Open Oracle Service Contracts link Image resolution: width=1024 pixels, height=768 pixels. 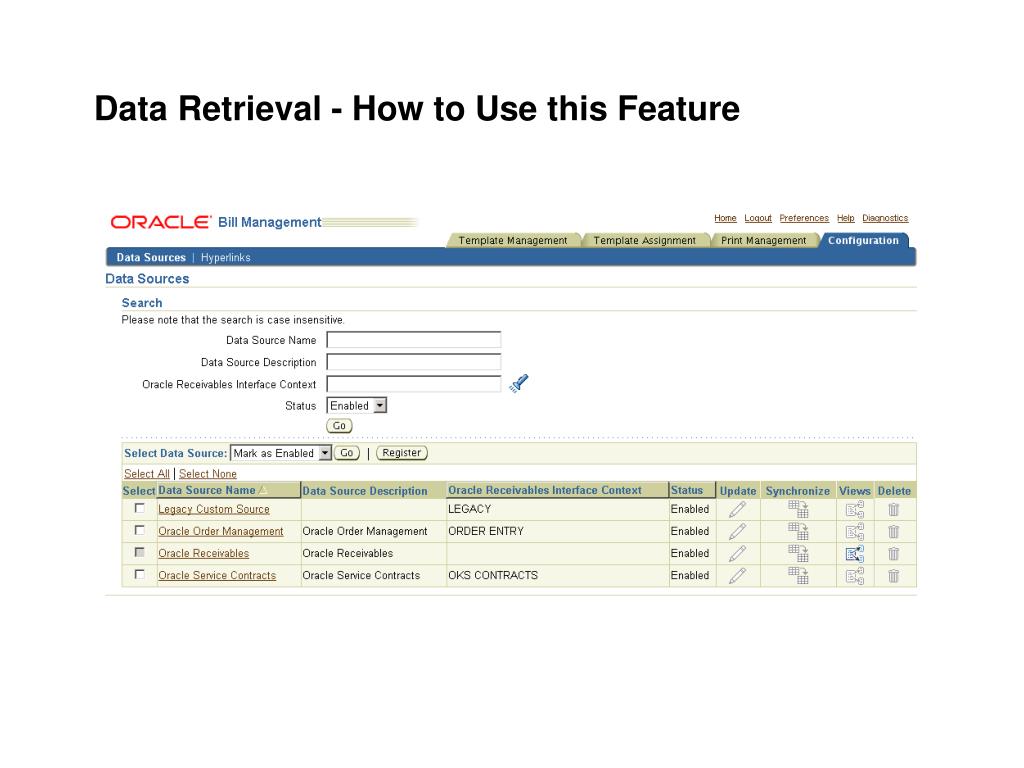click(217, 576)
